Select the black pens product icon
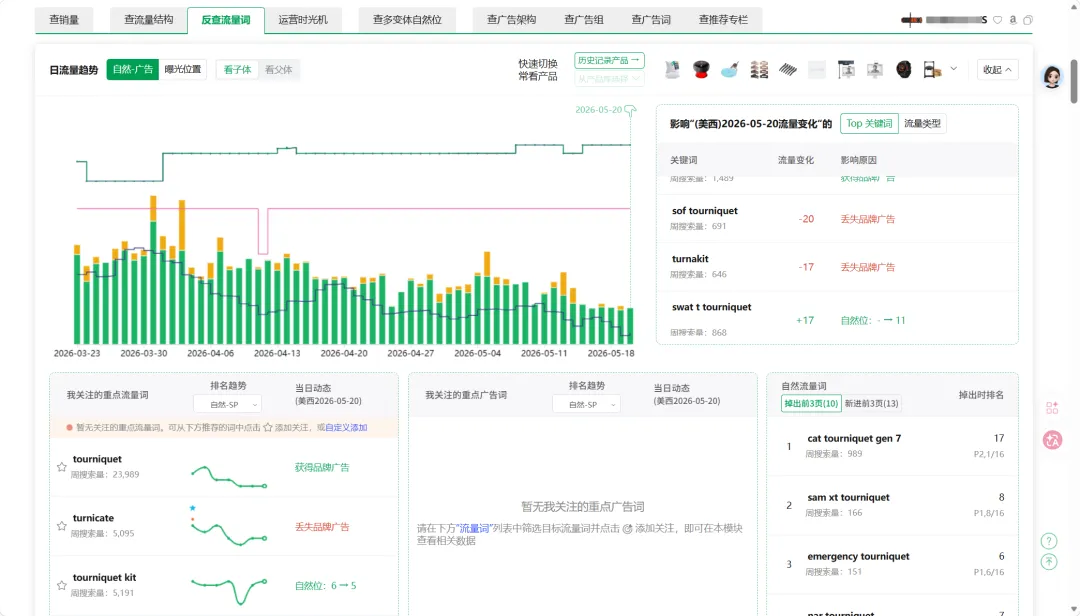1080x616 pixels. [788, 70]
